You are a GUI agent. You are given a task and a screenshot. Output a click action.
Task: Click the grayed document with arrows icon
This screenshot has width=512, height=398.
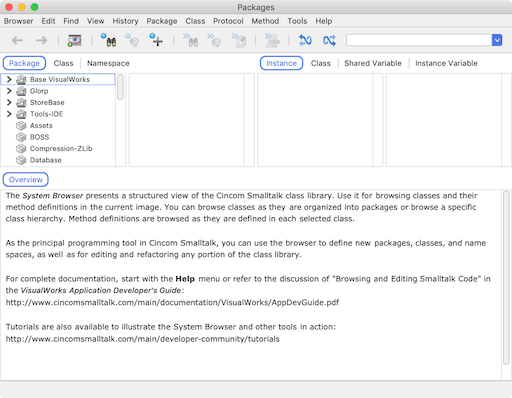pos(239,40)
